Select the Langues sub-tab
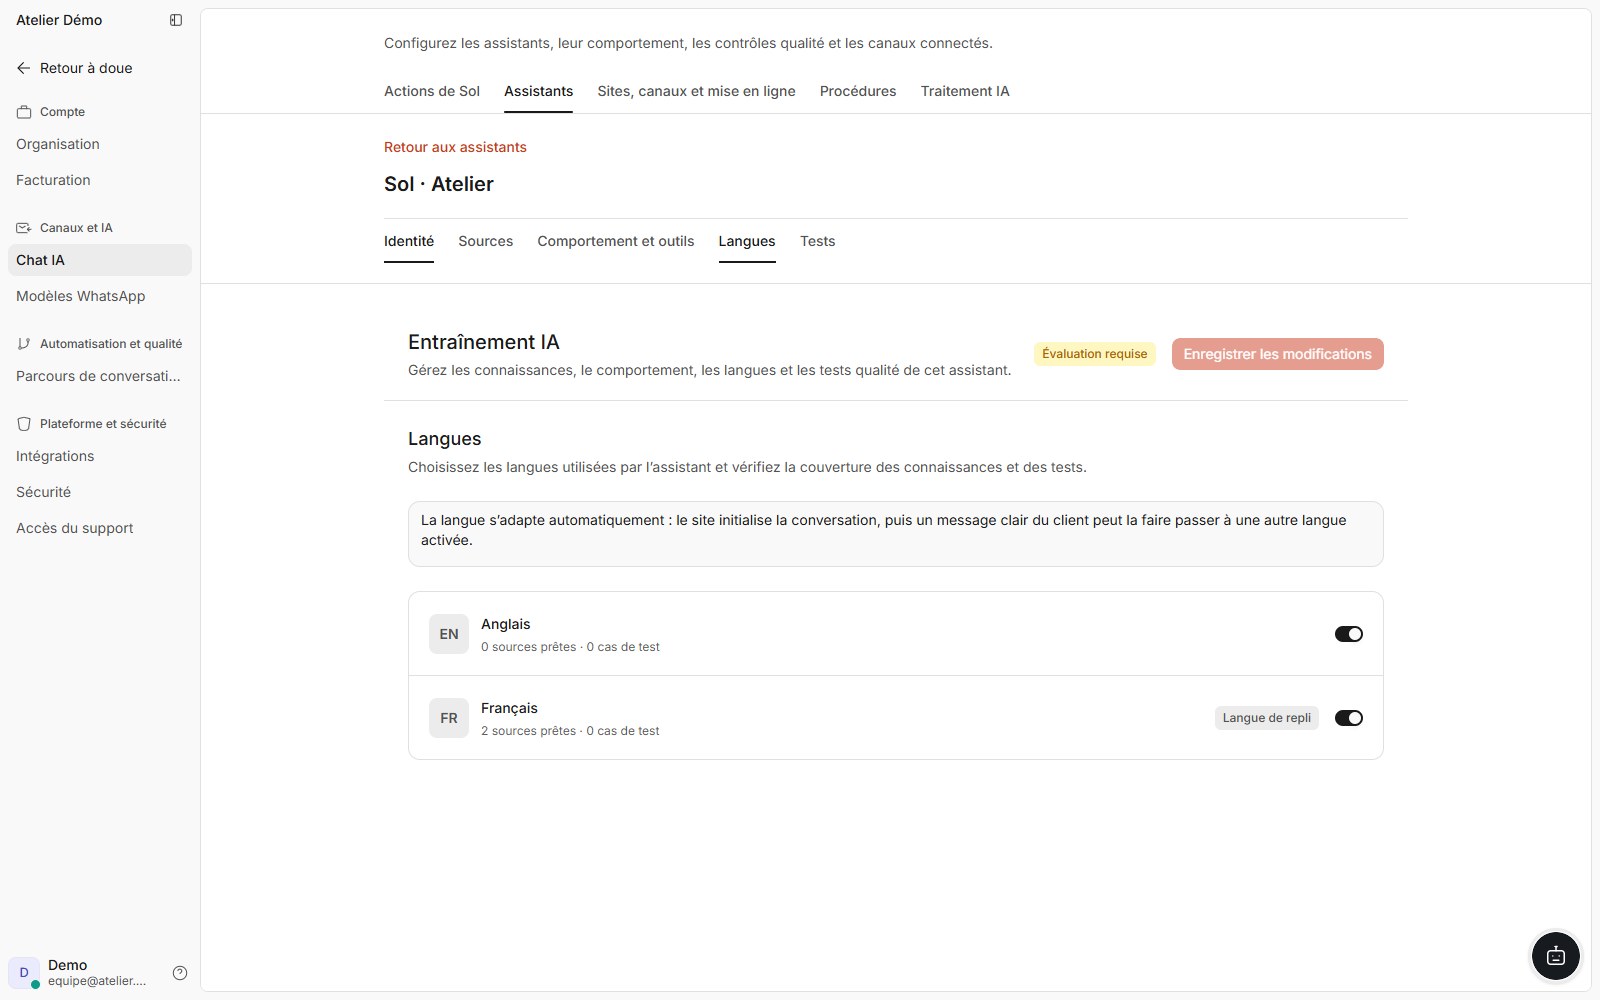This screenshot has height=1000, width=1600. pos(747,241)
